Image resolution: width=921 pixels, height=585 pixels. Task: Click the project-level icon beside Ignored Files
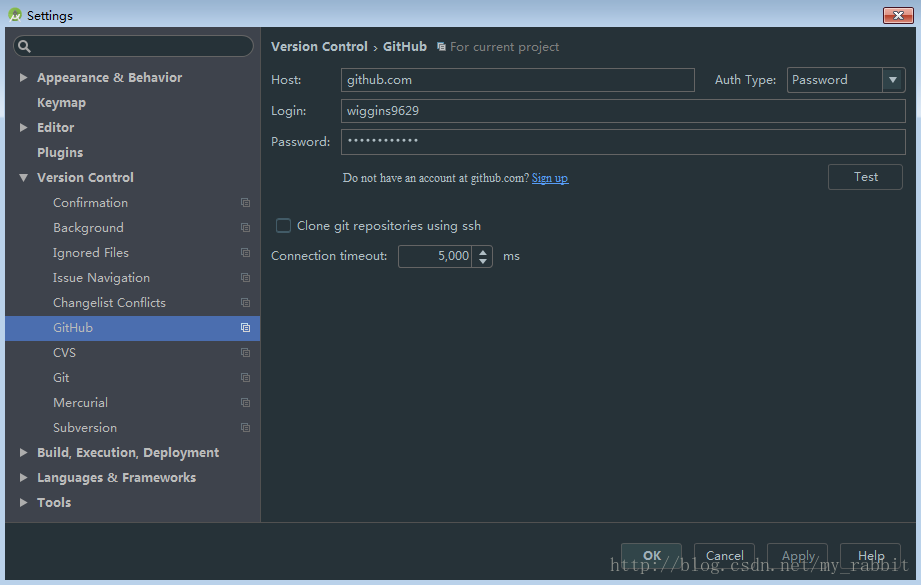246,253
